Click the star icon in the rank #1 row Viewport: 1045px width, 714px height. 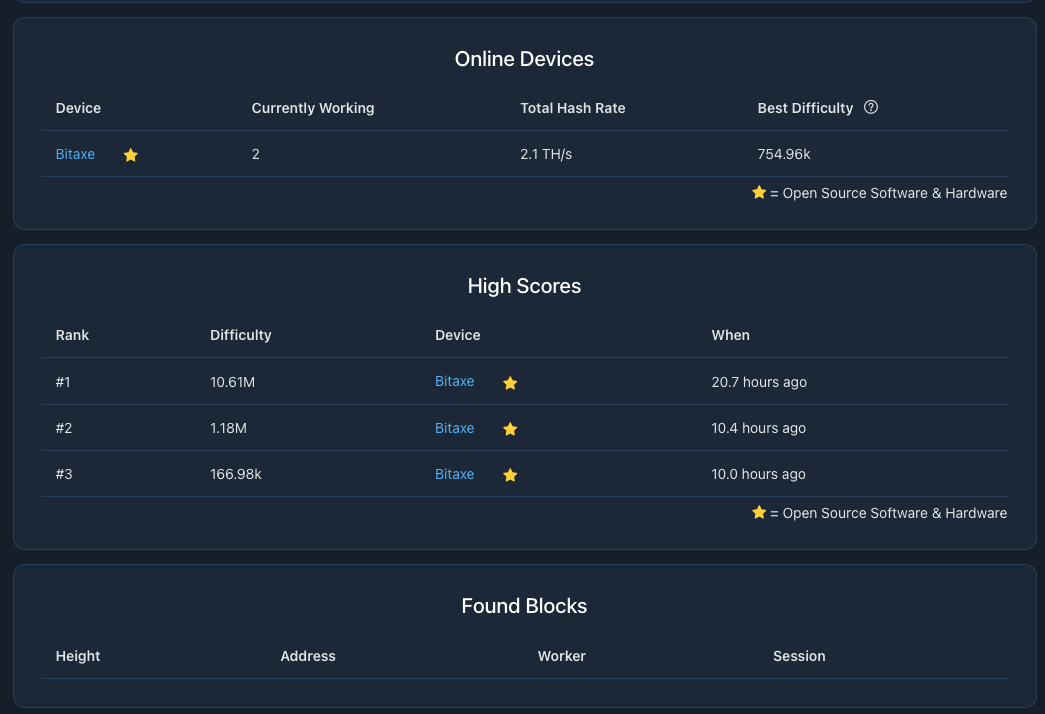510,383
